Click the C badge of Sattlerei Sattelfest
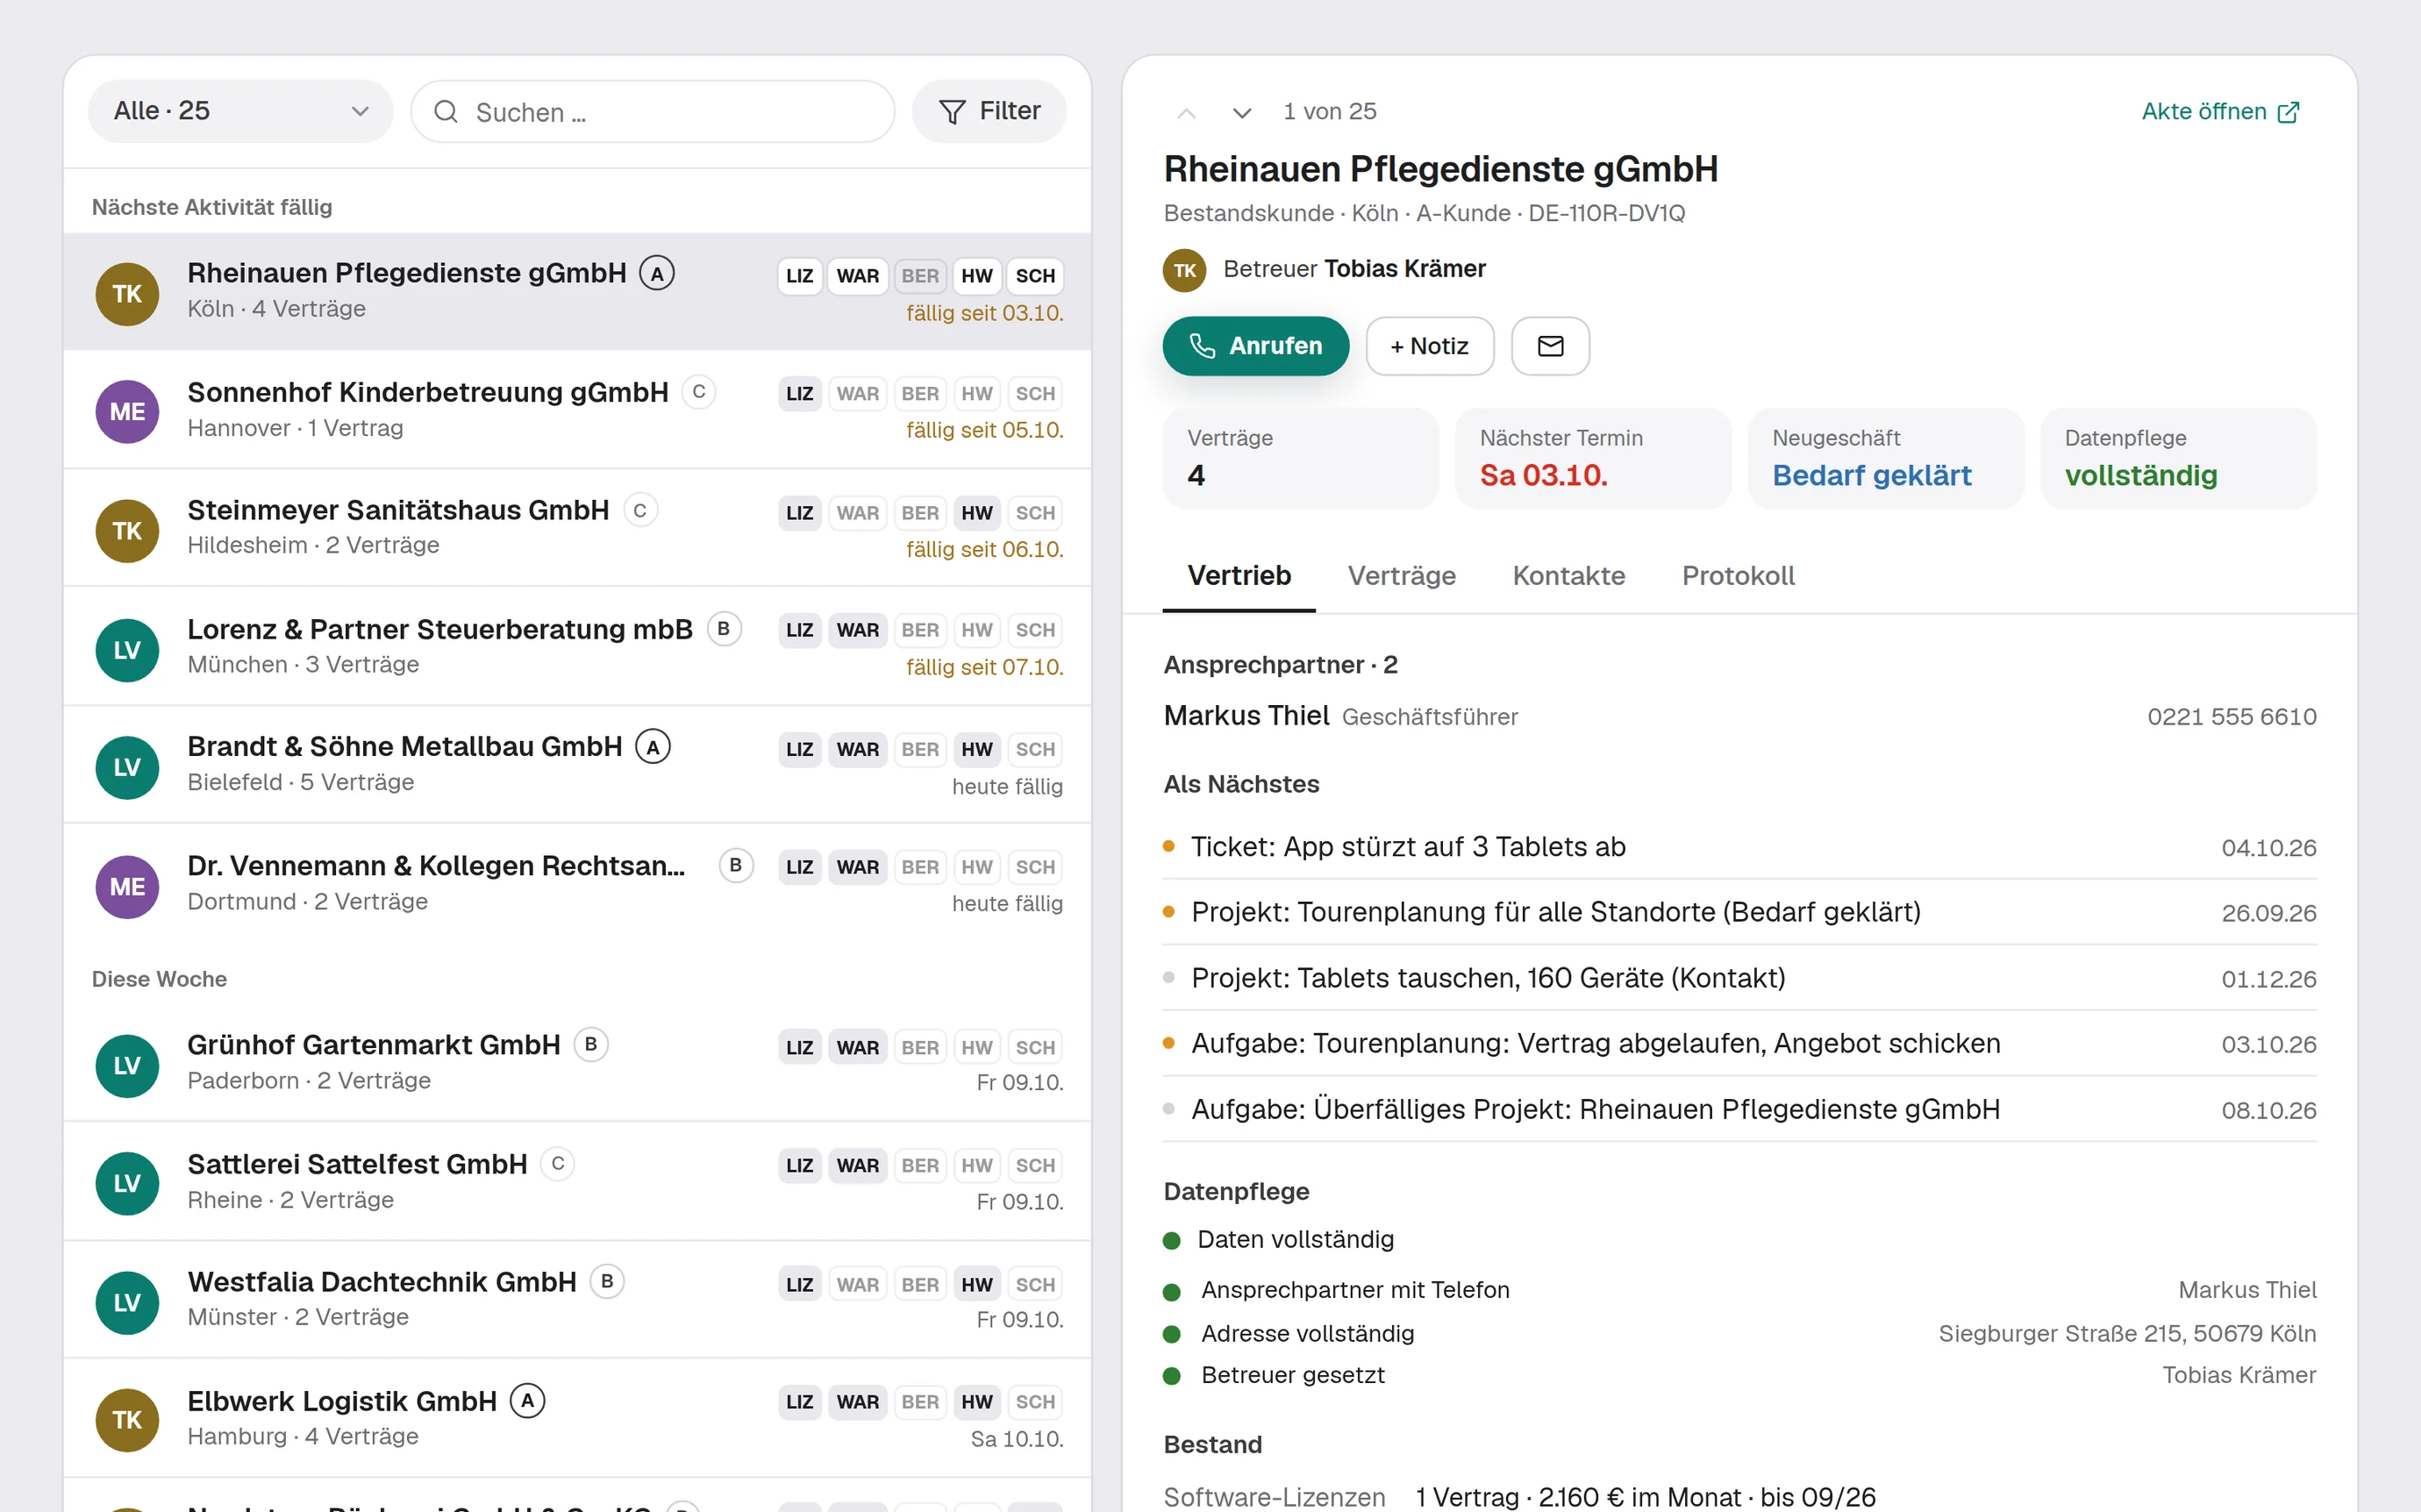The image size is (2421, 1512). click(557, 1164)
